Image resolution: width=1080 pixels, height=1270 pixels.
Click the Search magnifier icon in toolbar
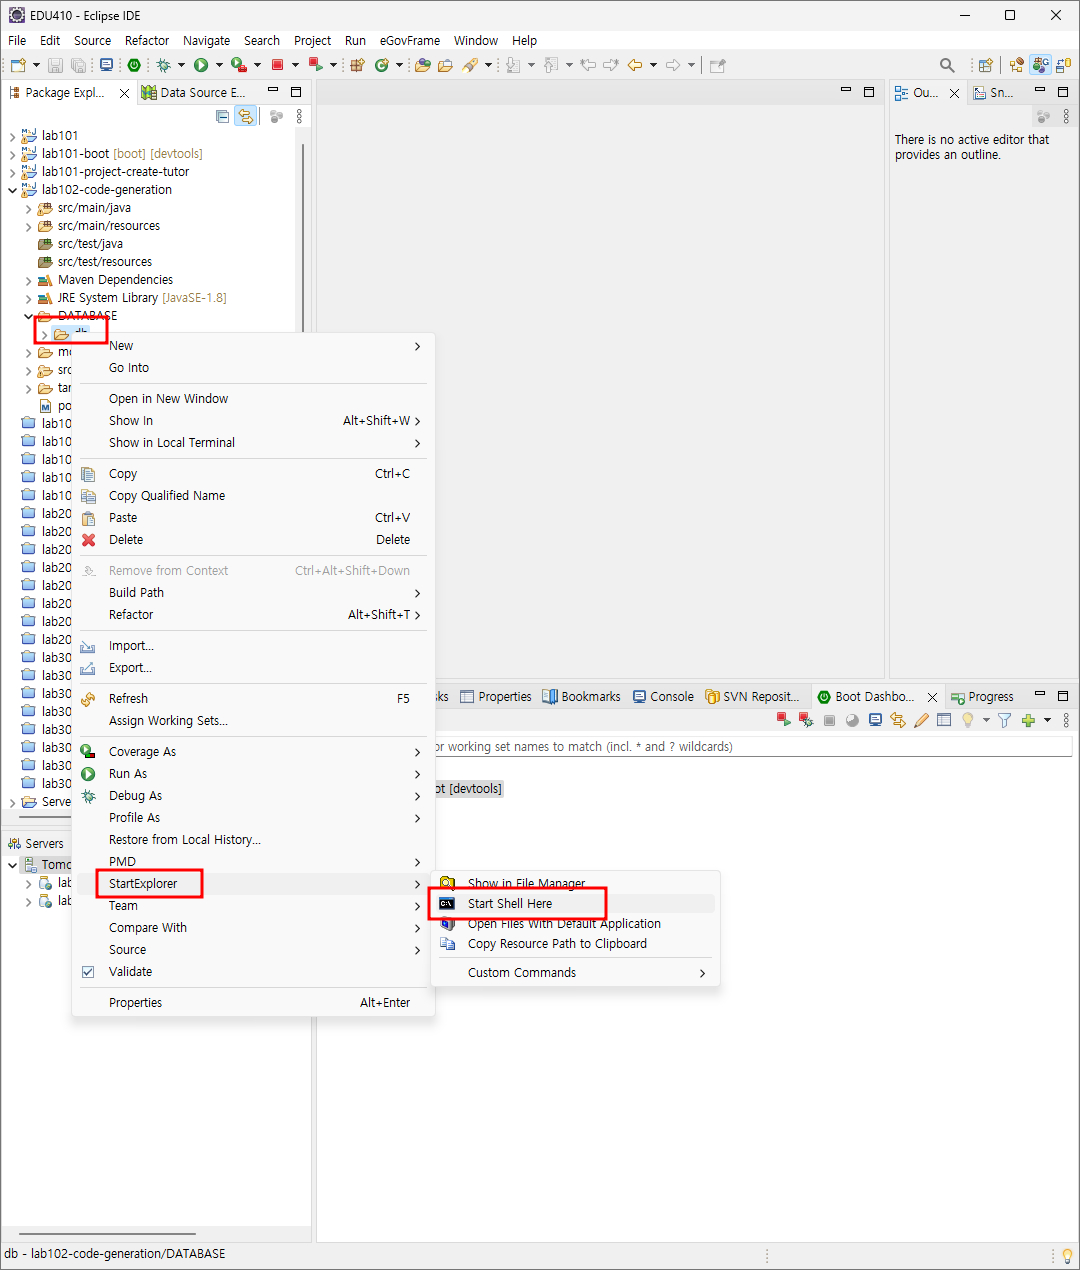(x=947, y=65)
